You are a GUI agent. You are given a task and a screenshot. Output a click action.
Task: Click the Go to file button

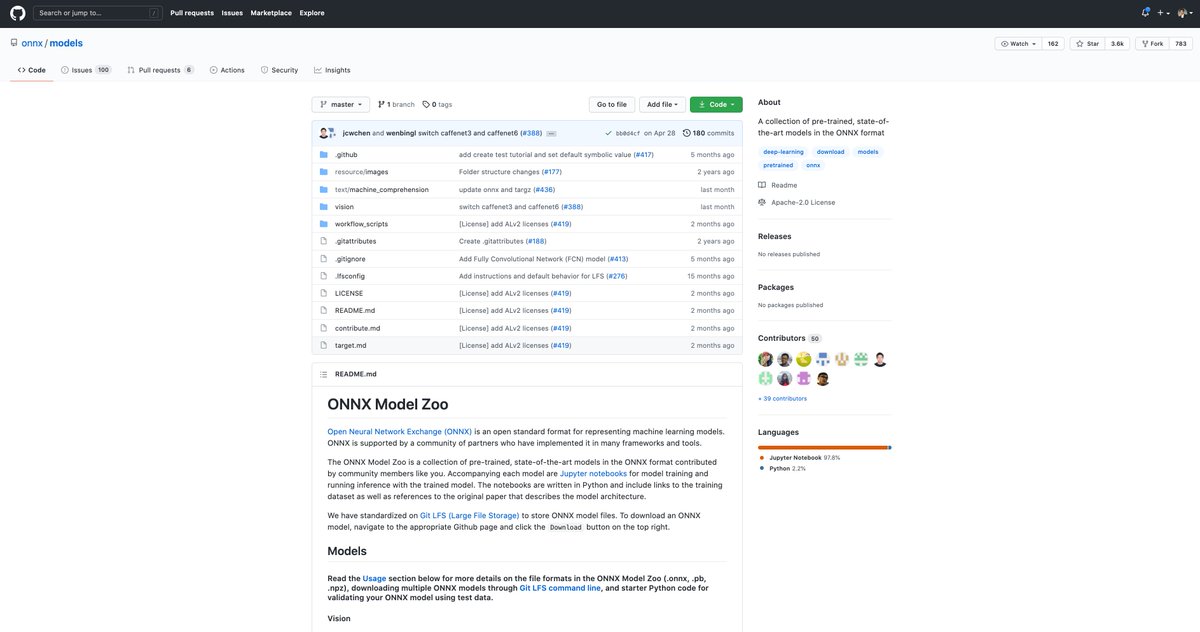(x=612, y=104)
